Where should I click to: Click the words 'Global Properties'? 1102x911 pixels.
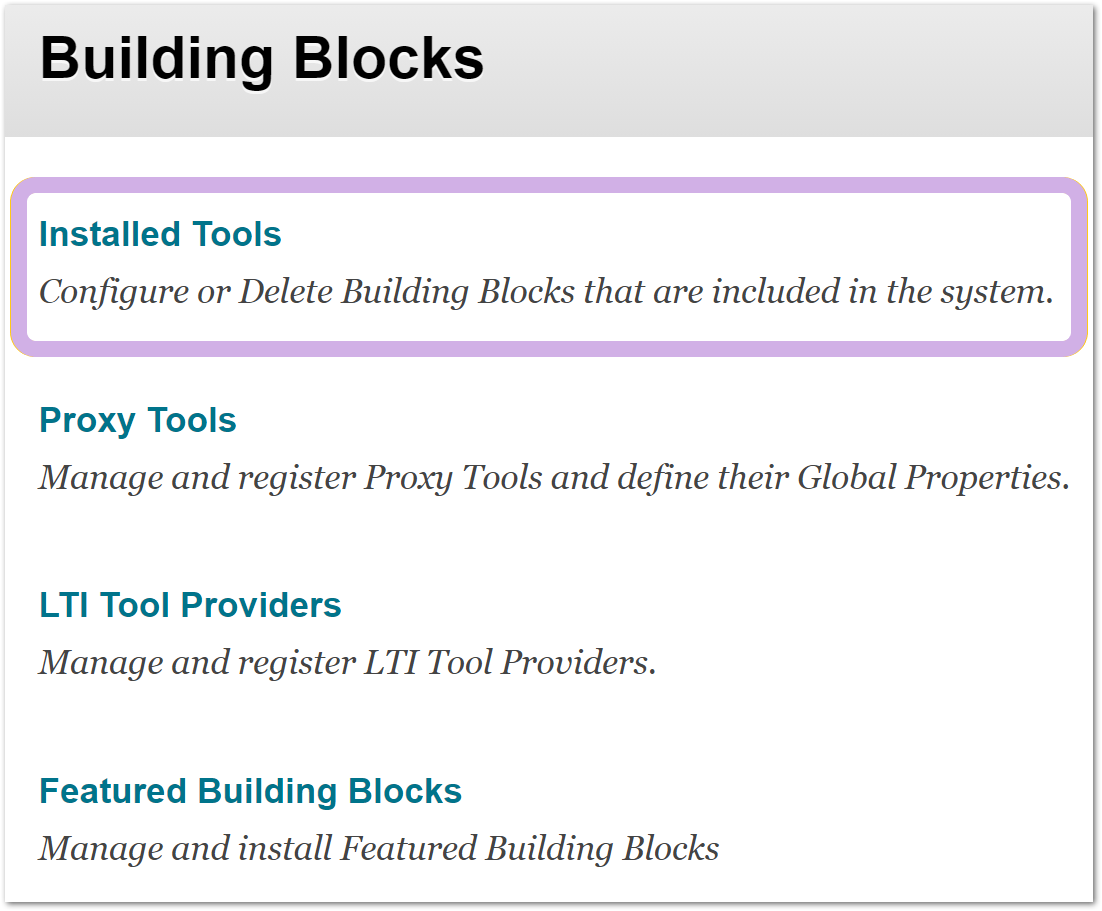[933, 478]
